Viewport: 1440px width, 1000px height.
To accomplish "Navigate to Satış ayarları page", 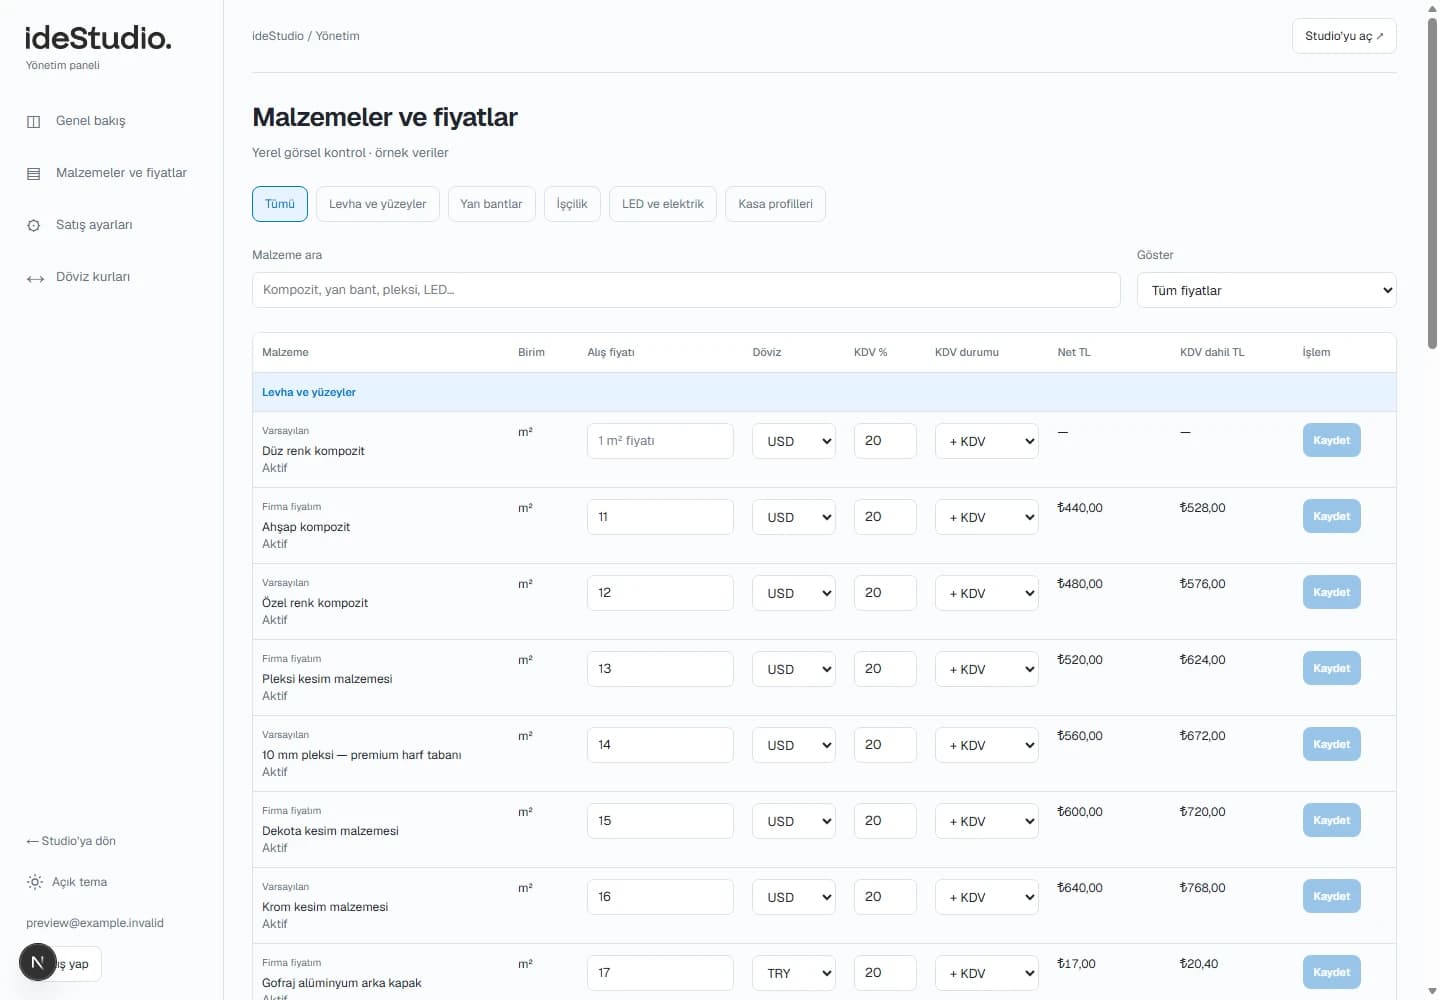I will [94, 225].
